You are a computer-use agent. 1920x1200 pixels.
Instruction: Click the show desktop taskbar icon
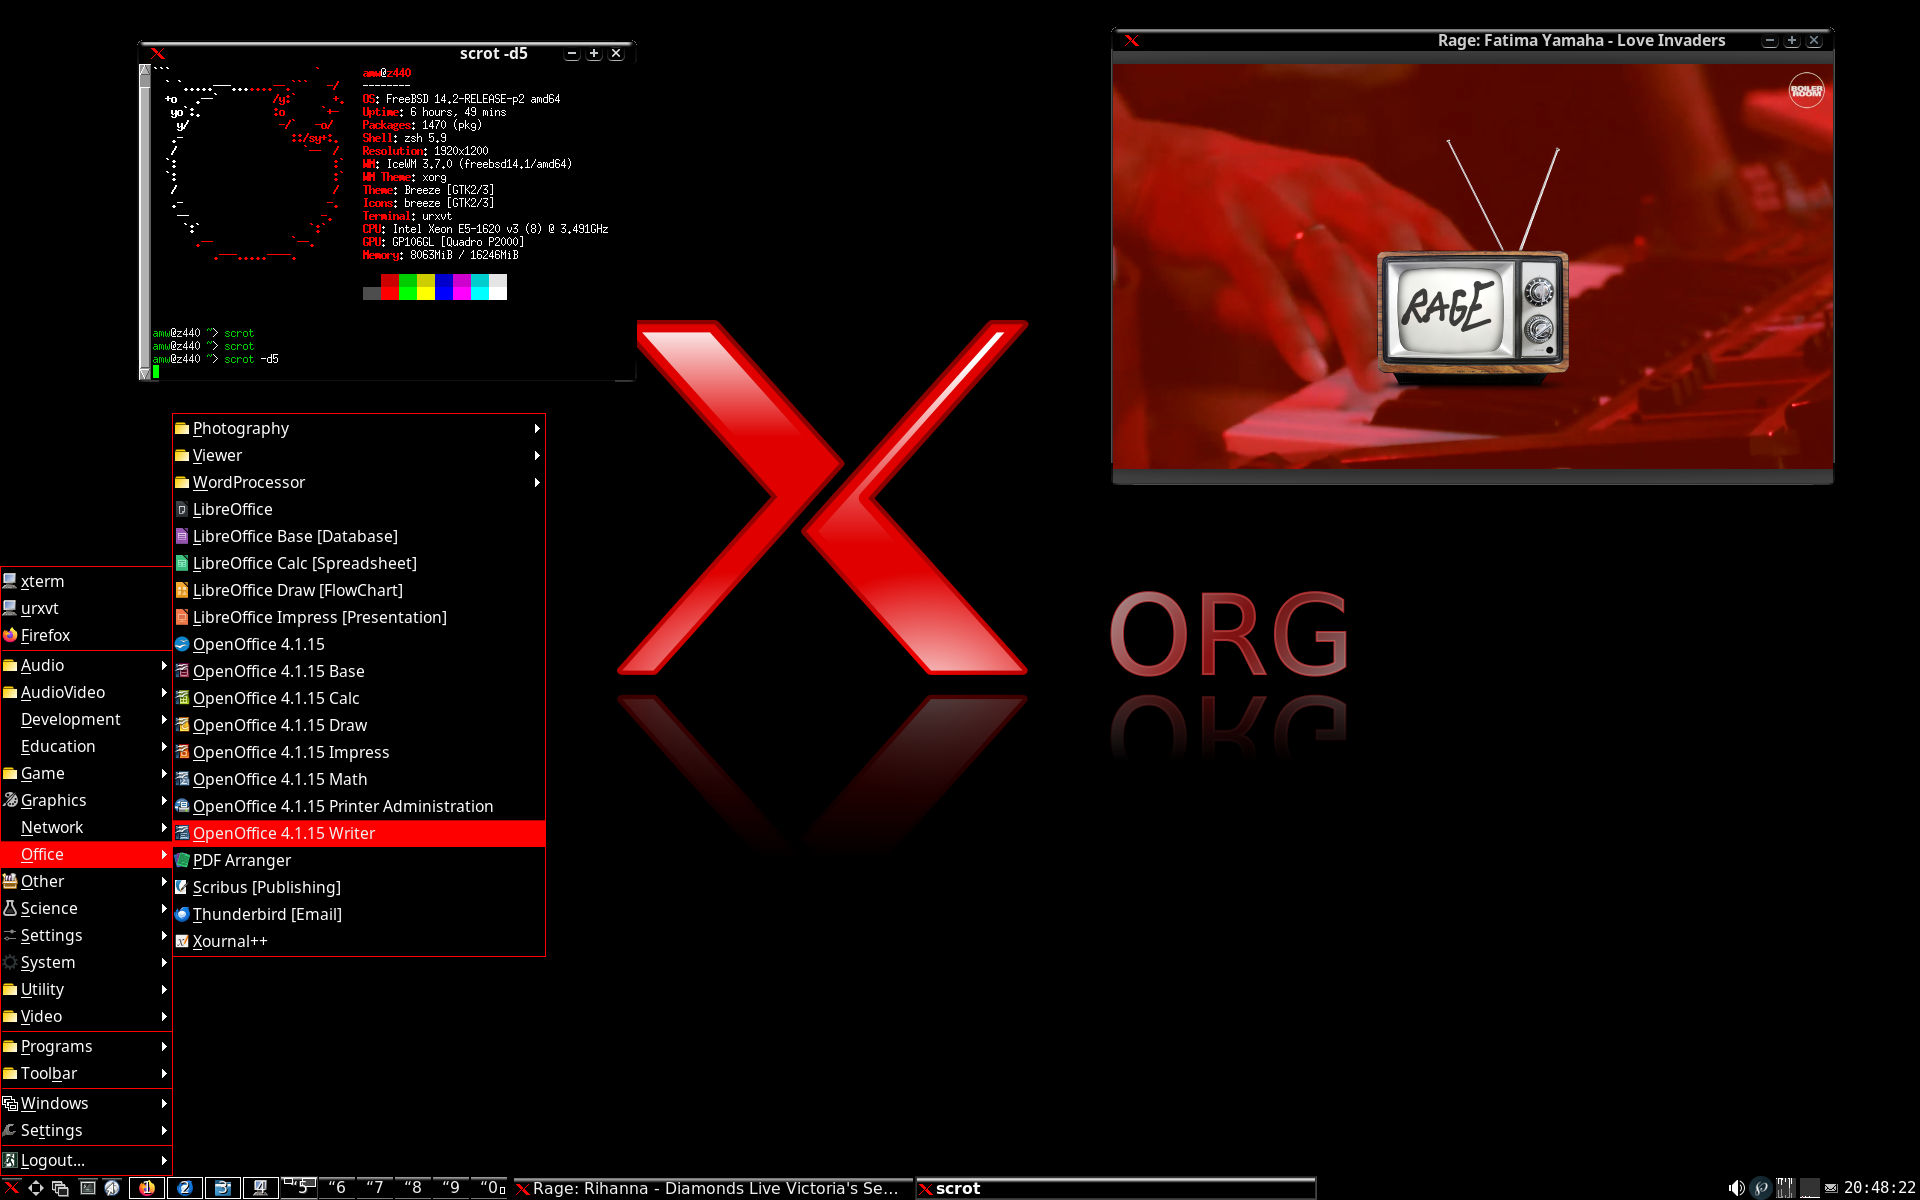coord(36,1188)
